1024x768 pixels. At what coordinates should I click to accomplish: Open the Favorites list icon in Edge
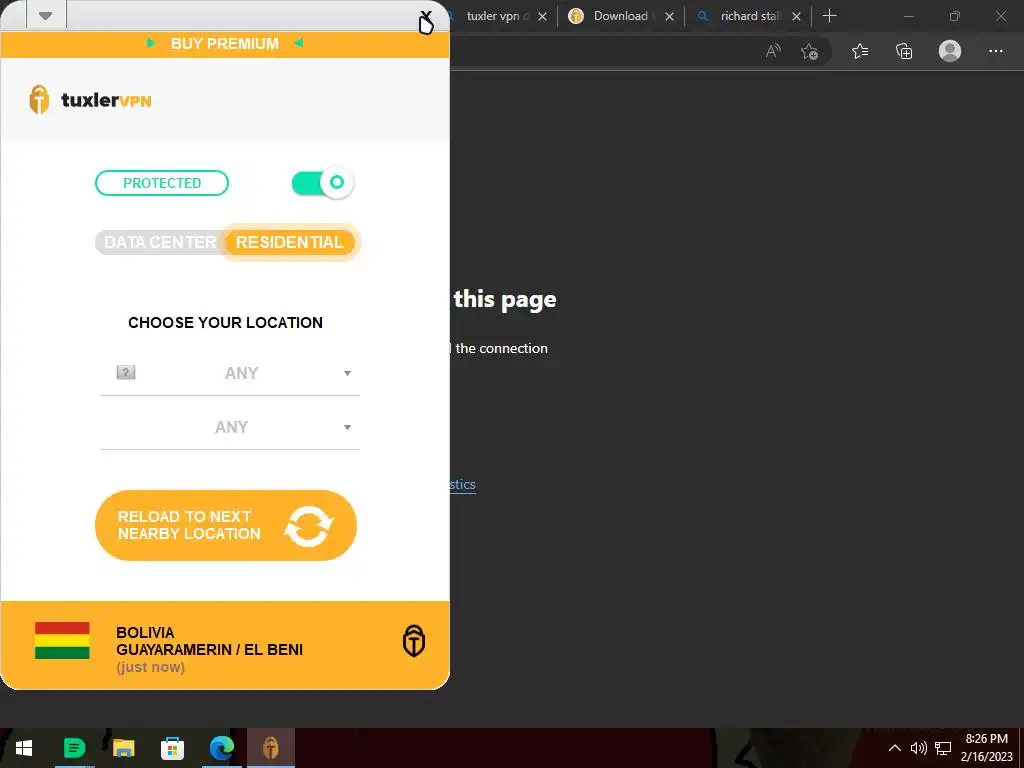point(860,51)
